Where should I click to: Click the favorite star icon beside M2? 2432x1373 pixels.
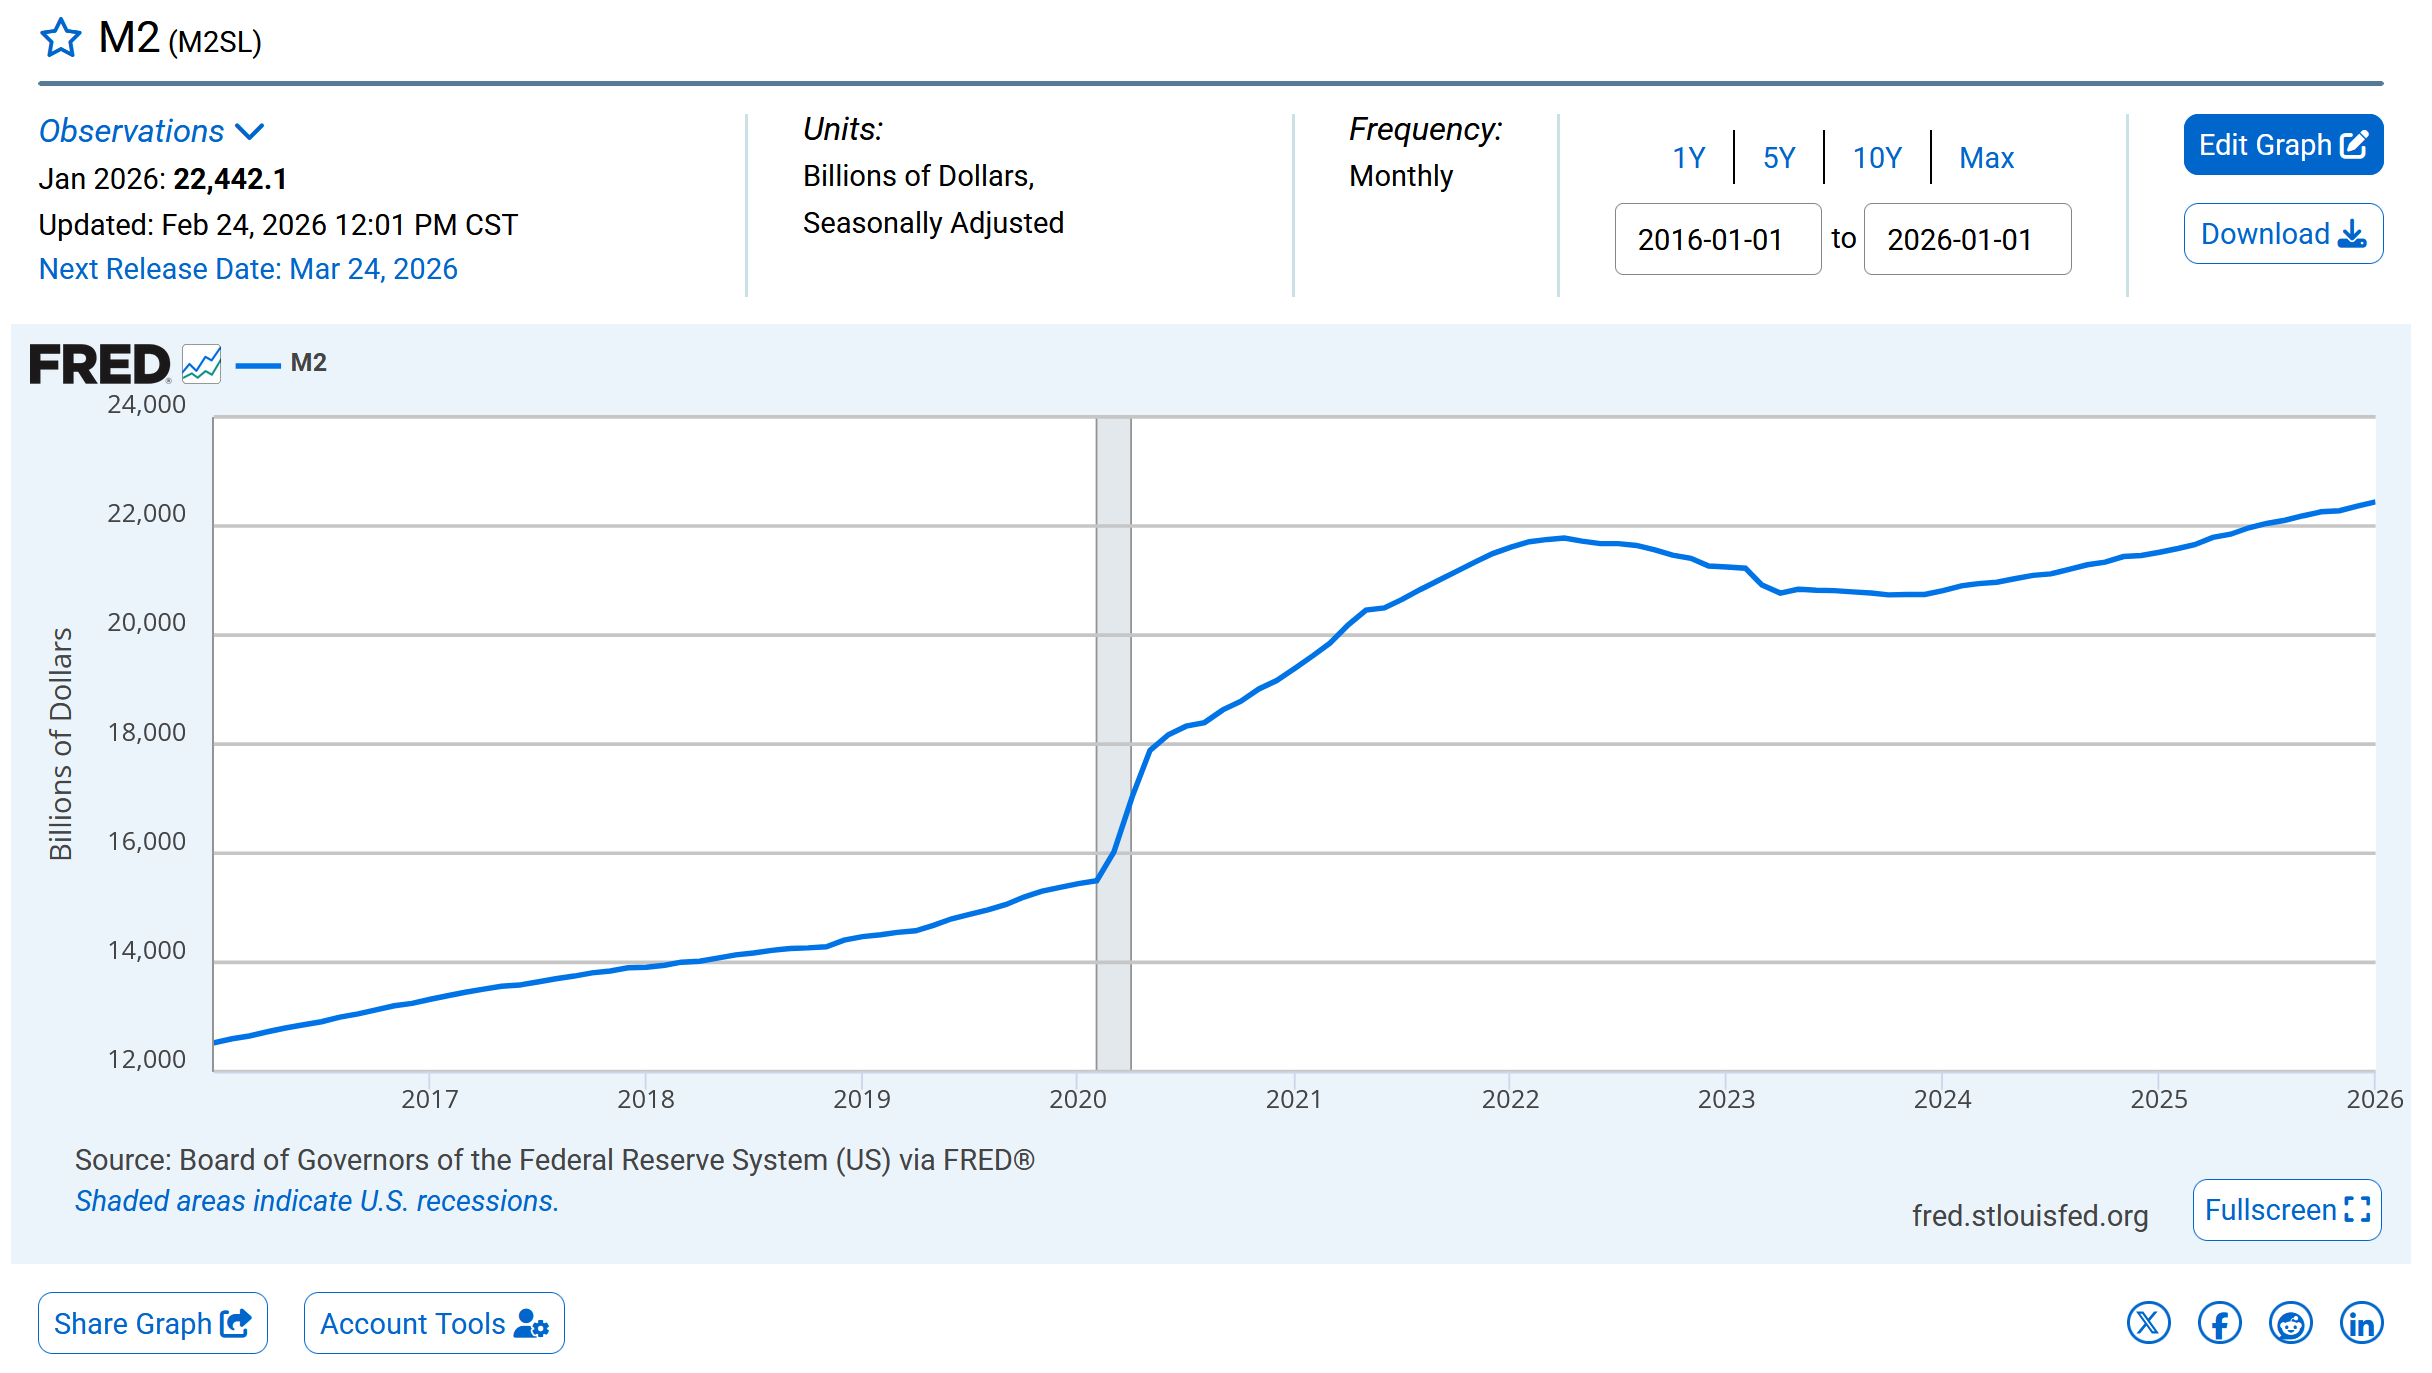[x=60, y=38]
